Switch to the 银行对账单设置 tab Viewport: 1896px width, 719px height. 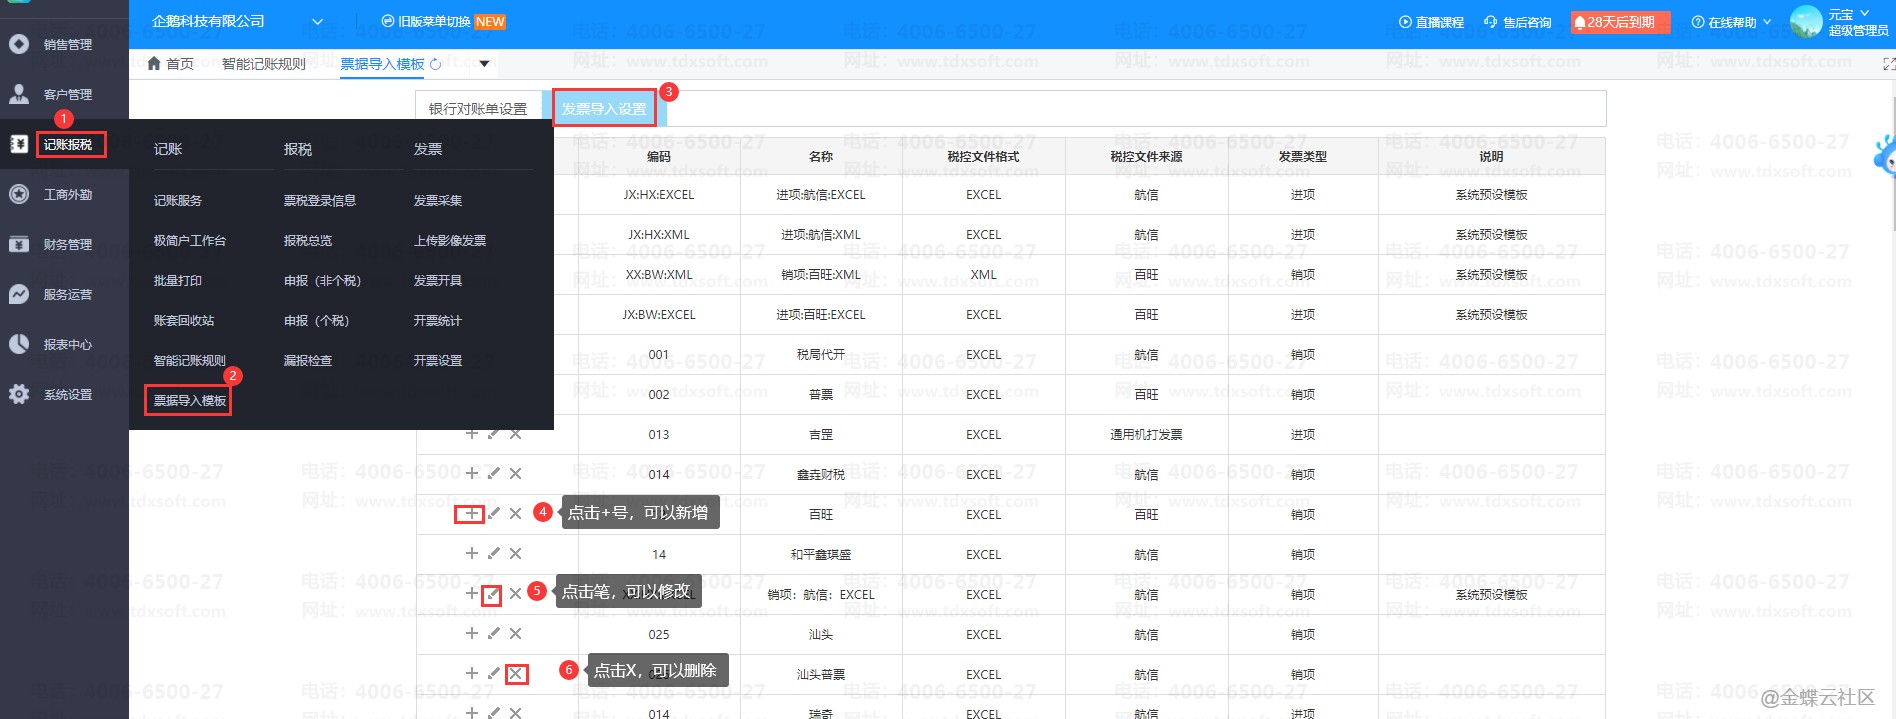(478, 109)
